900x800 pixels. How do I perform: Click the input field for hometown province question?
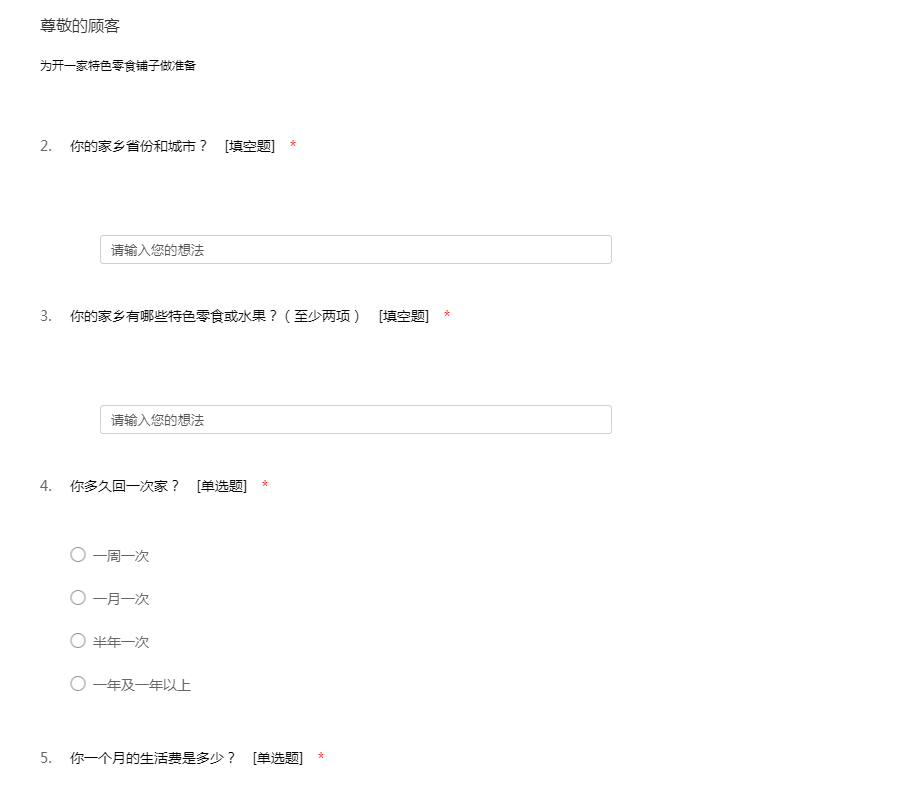pos(355,250)
